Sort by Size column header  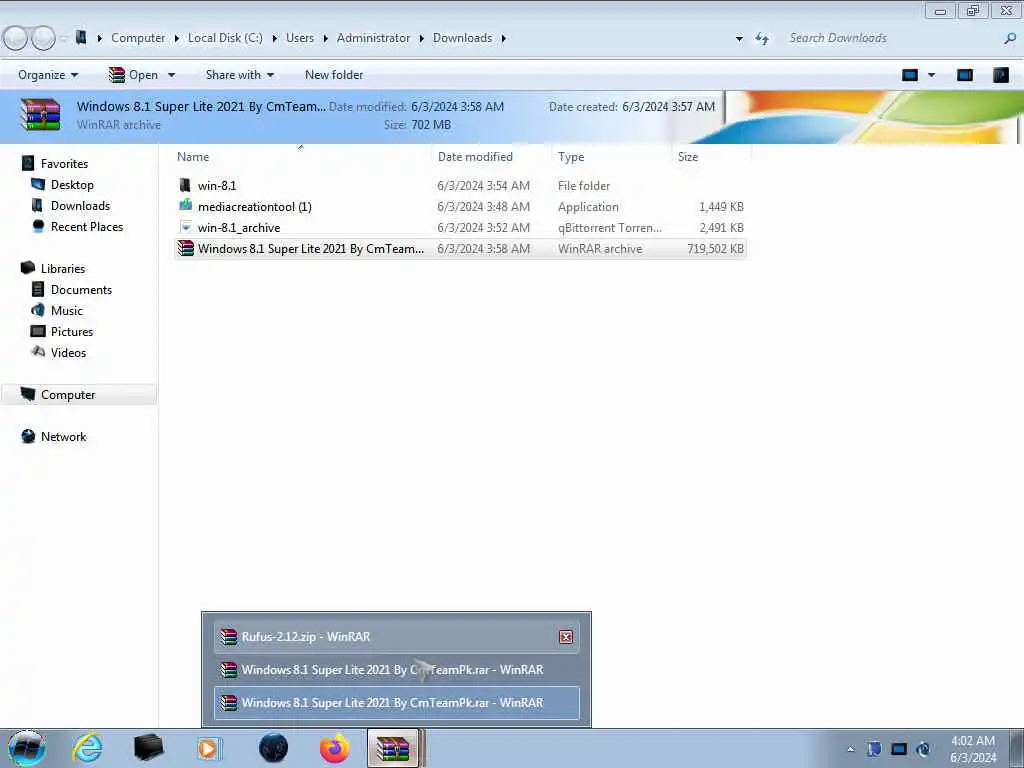[711, 157]
